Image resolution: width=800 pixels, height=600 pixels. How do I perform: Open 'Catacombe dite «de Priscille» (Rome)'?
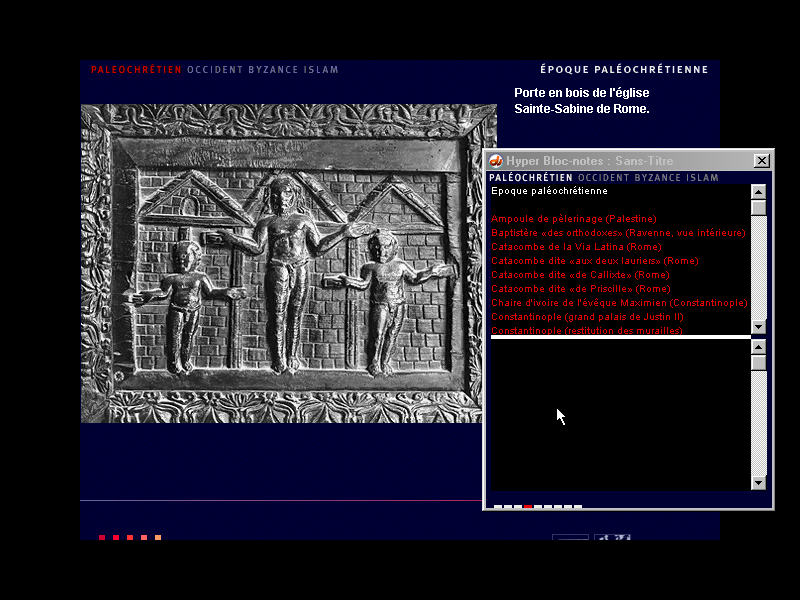(x=581, y=289)
